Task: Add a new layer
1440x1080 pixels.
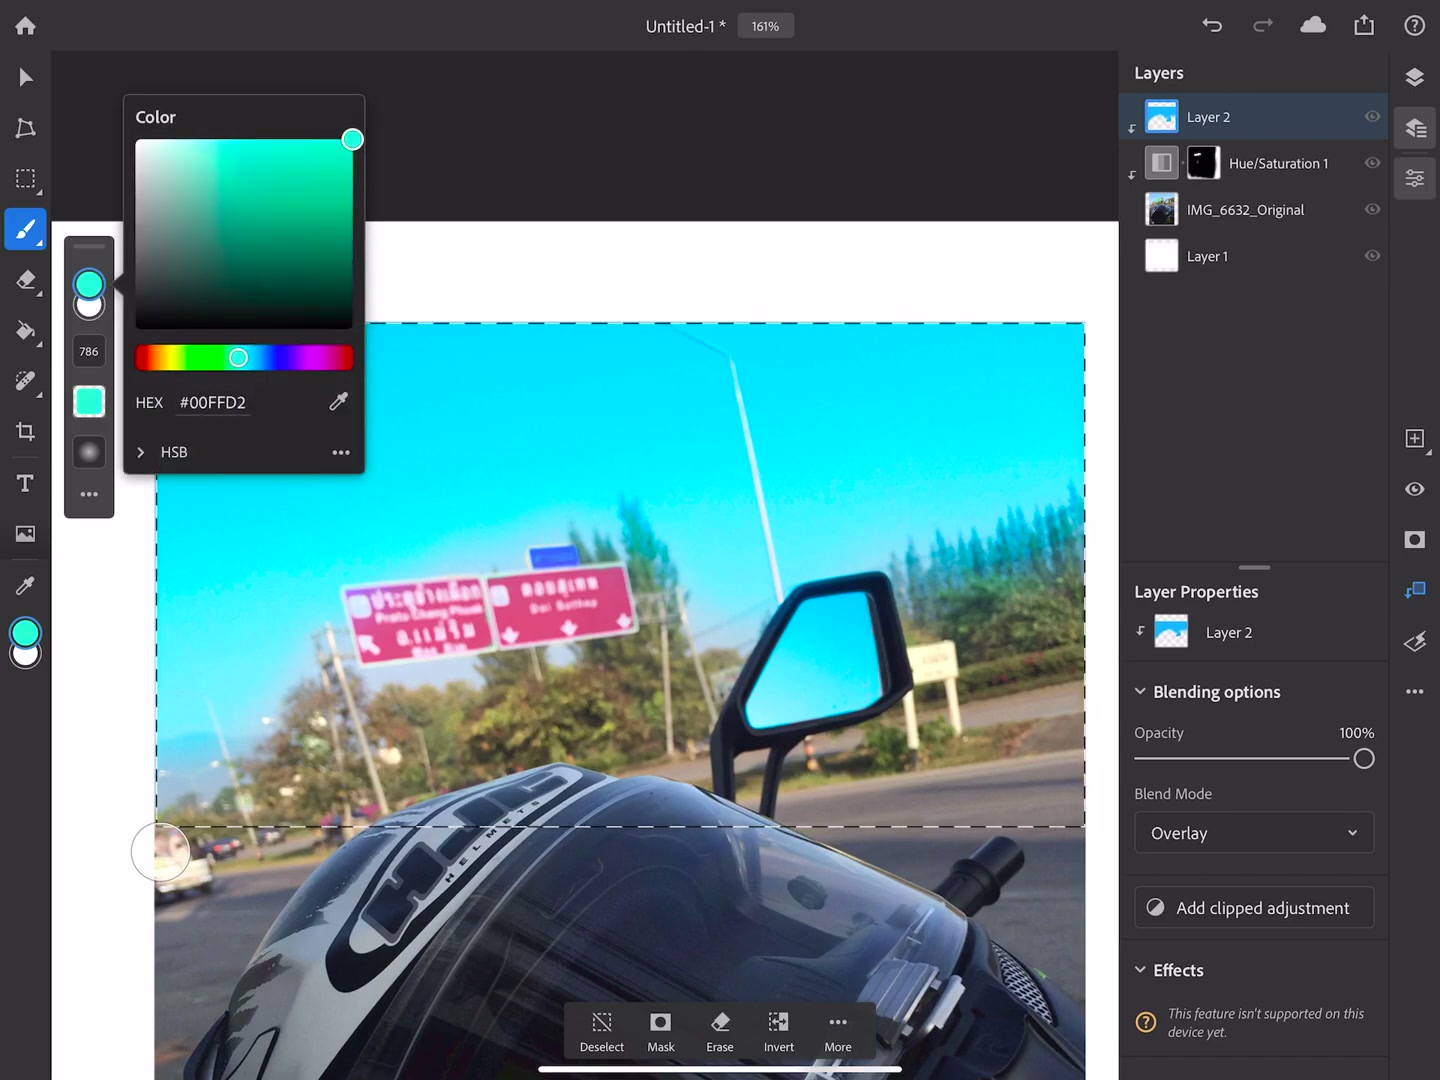Action: 1414,438
